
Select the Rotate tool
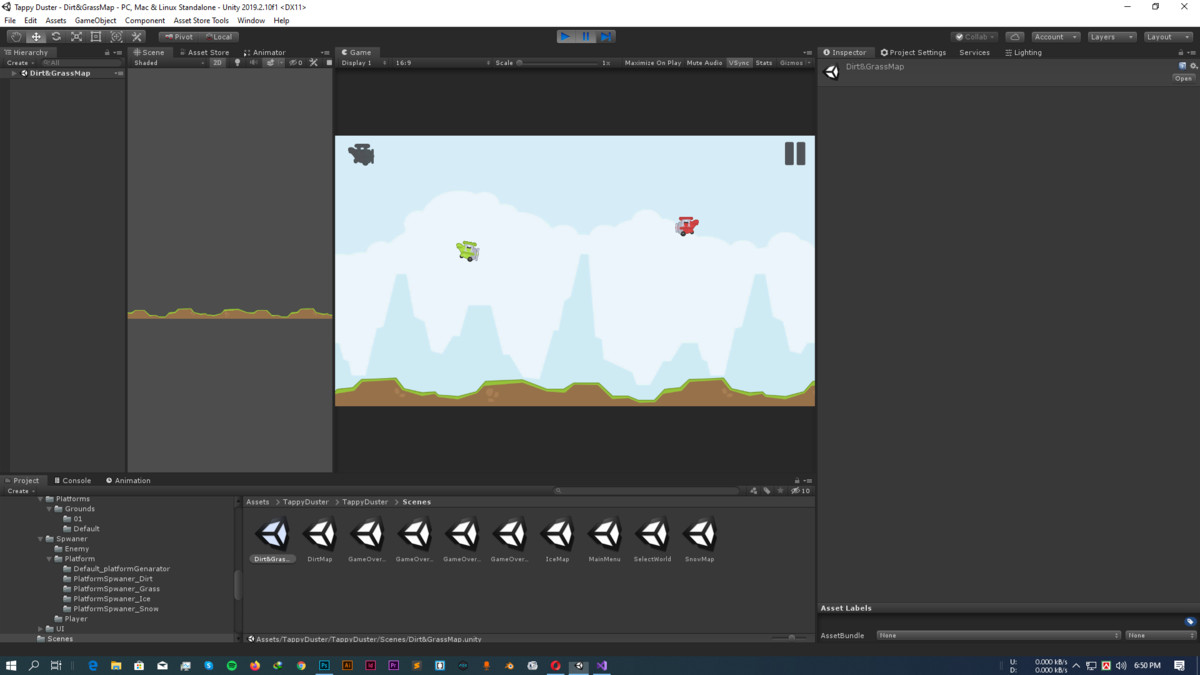(x=56, y=36)
